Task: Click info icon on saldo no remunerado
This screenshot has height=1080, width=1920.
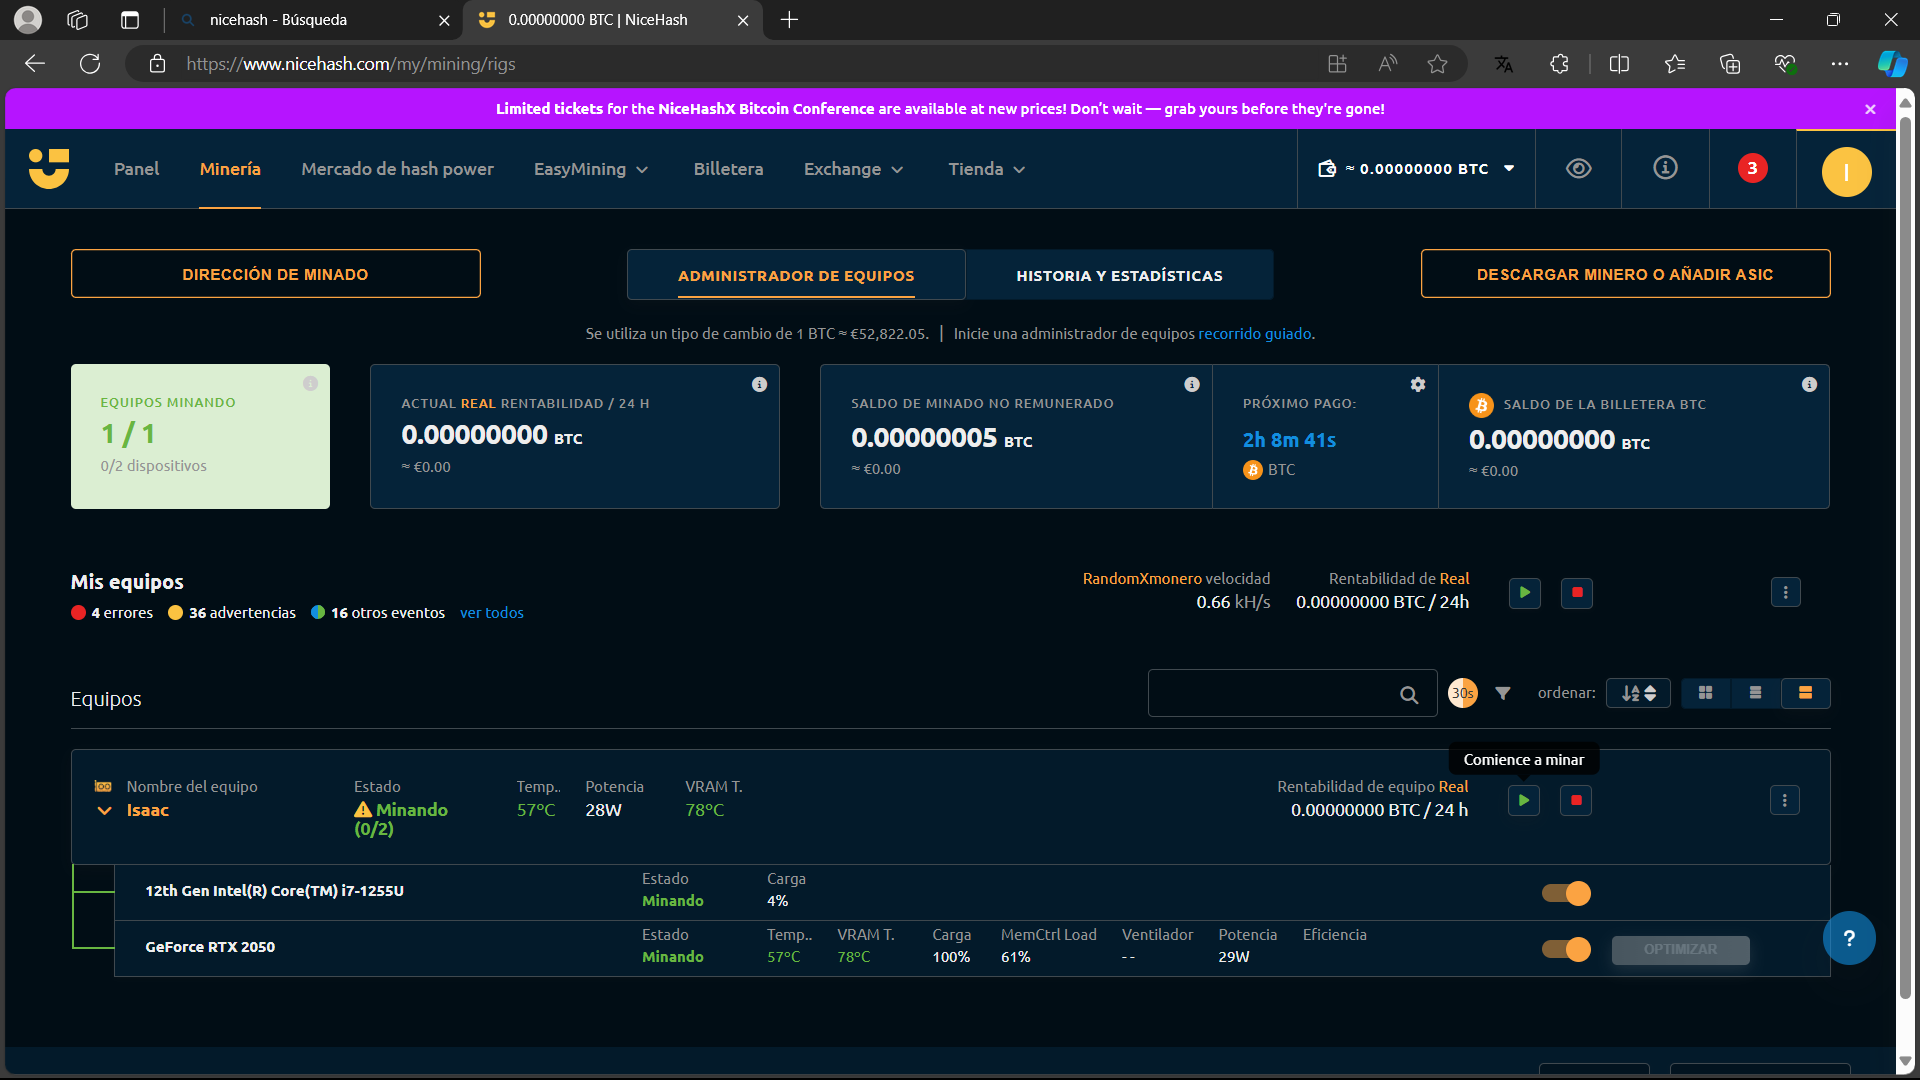Action: click(1191, 385)
